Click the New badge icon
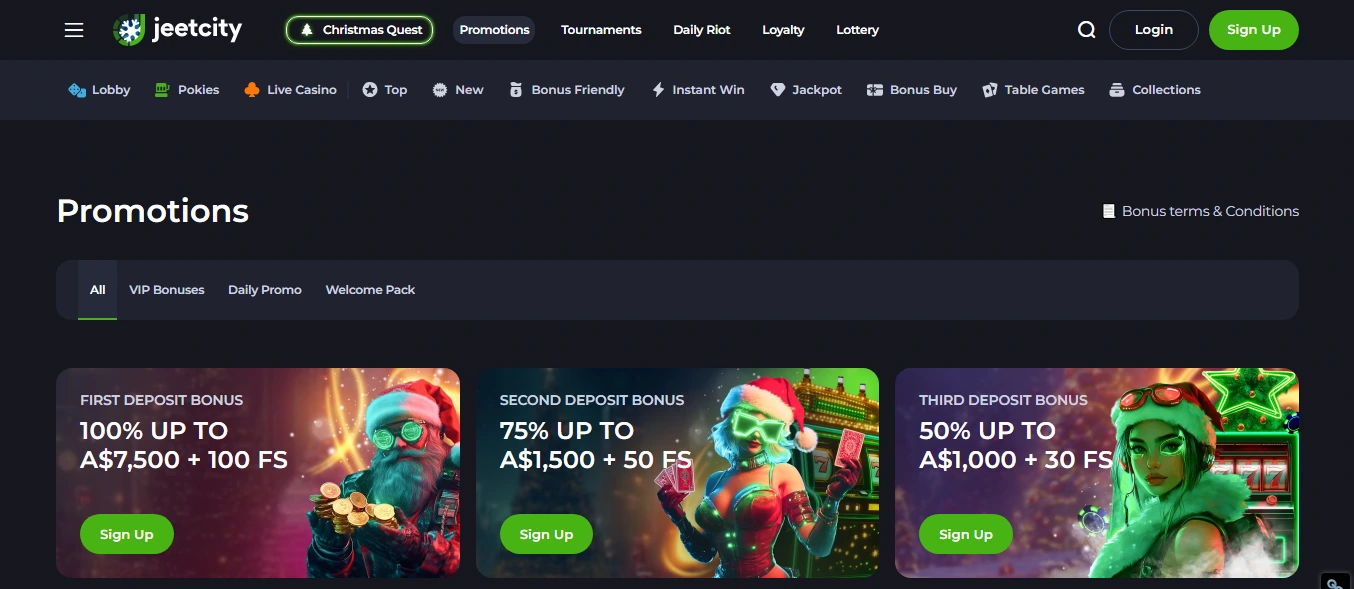 coord(440,90)
